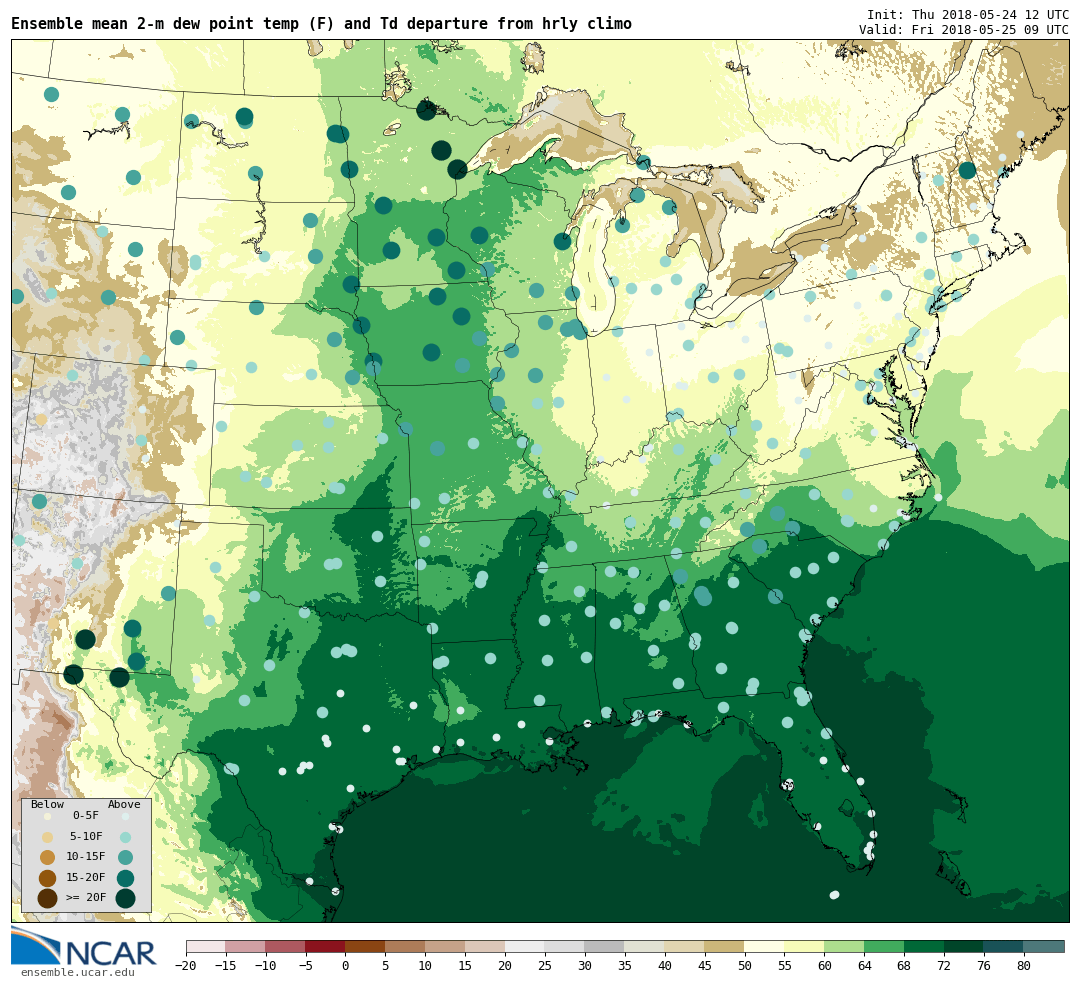Click the map title 'Ensemble mean 2-m dew point temp'
The image size is (1080, 985).
pyautogui.click(x=154, y=24)
